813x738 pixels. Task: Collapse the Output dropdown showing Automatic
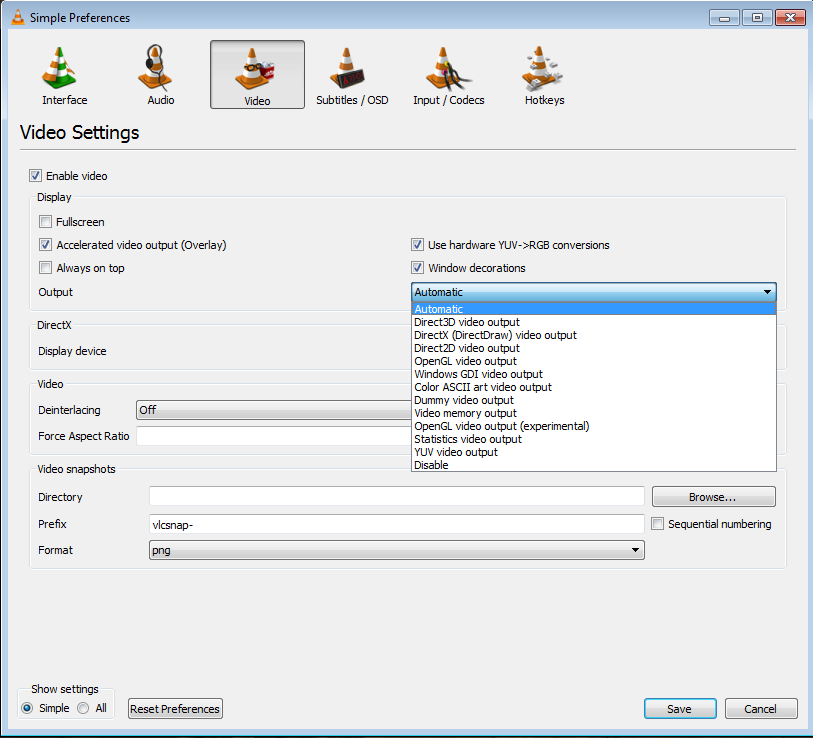pyautogui.click(x=594, y=292)
